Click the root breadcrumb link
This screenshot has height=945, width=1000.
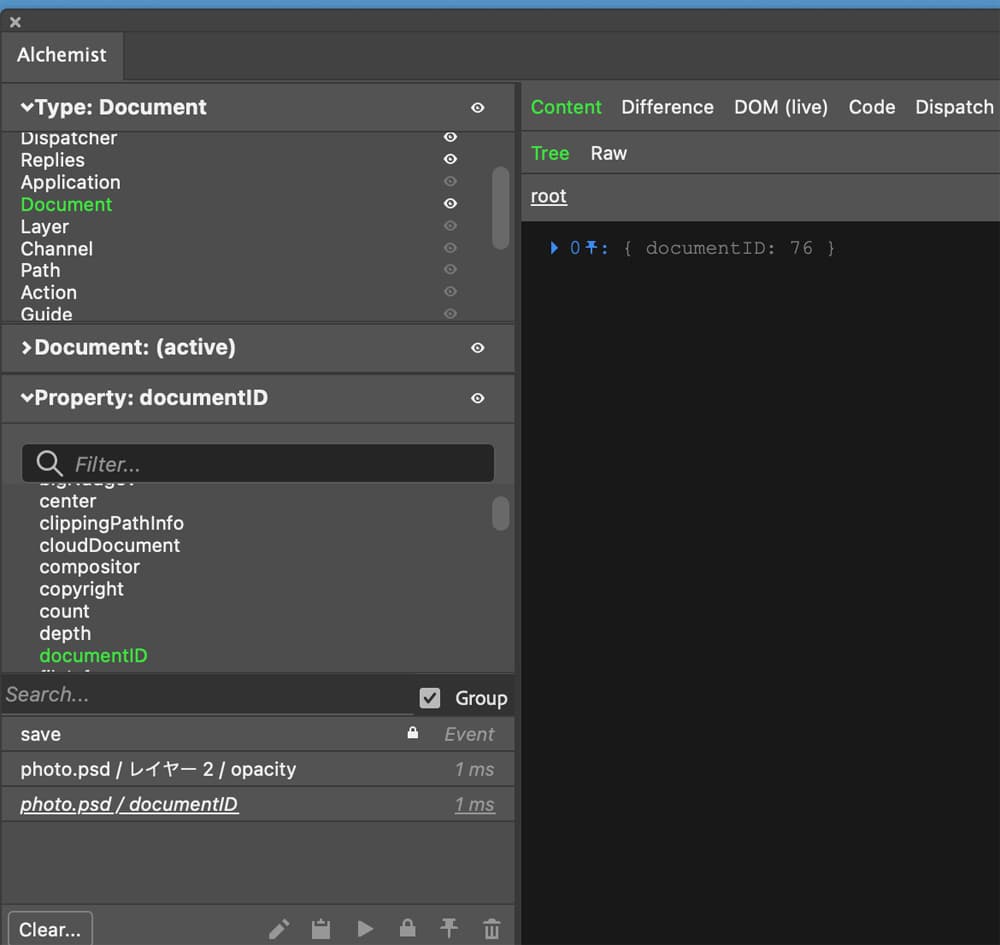[x=548, y=196]
